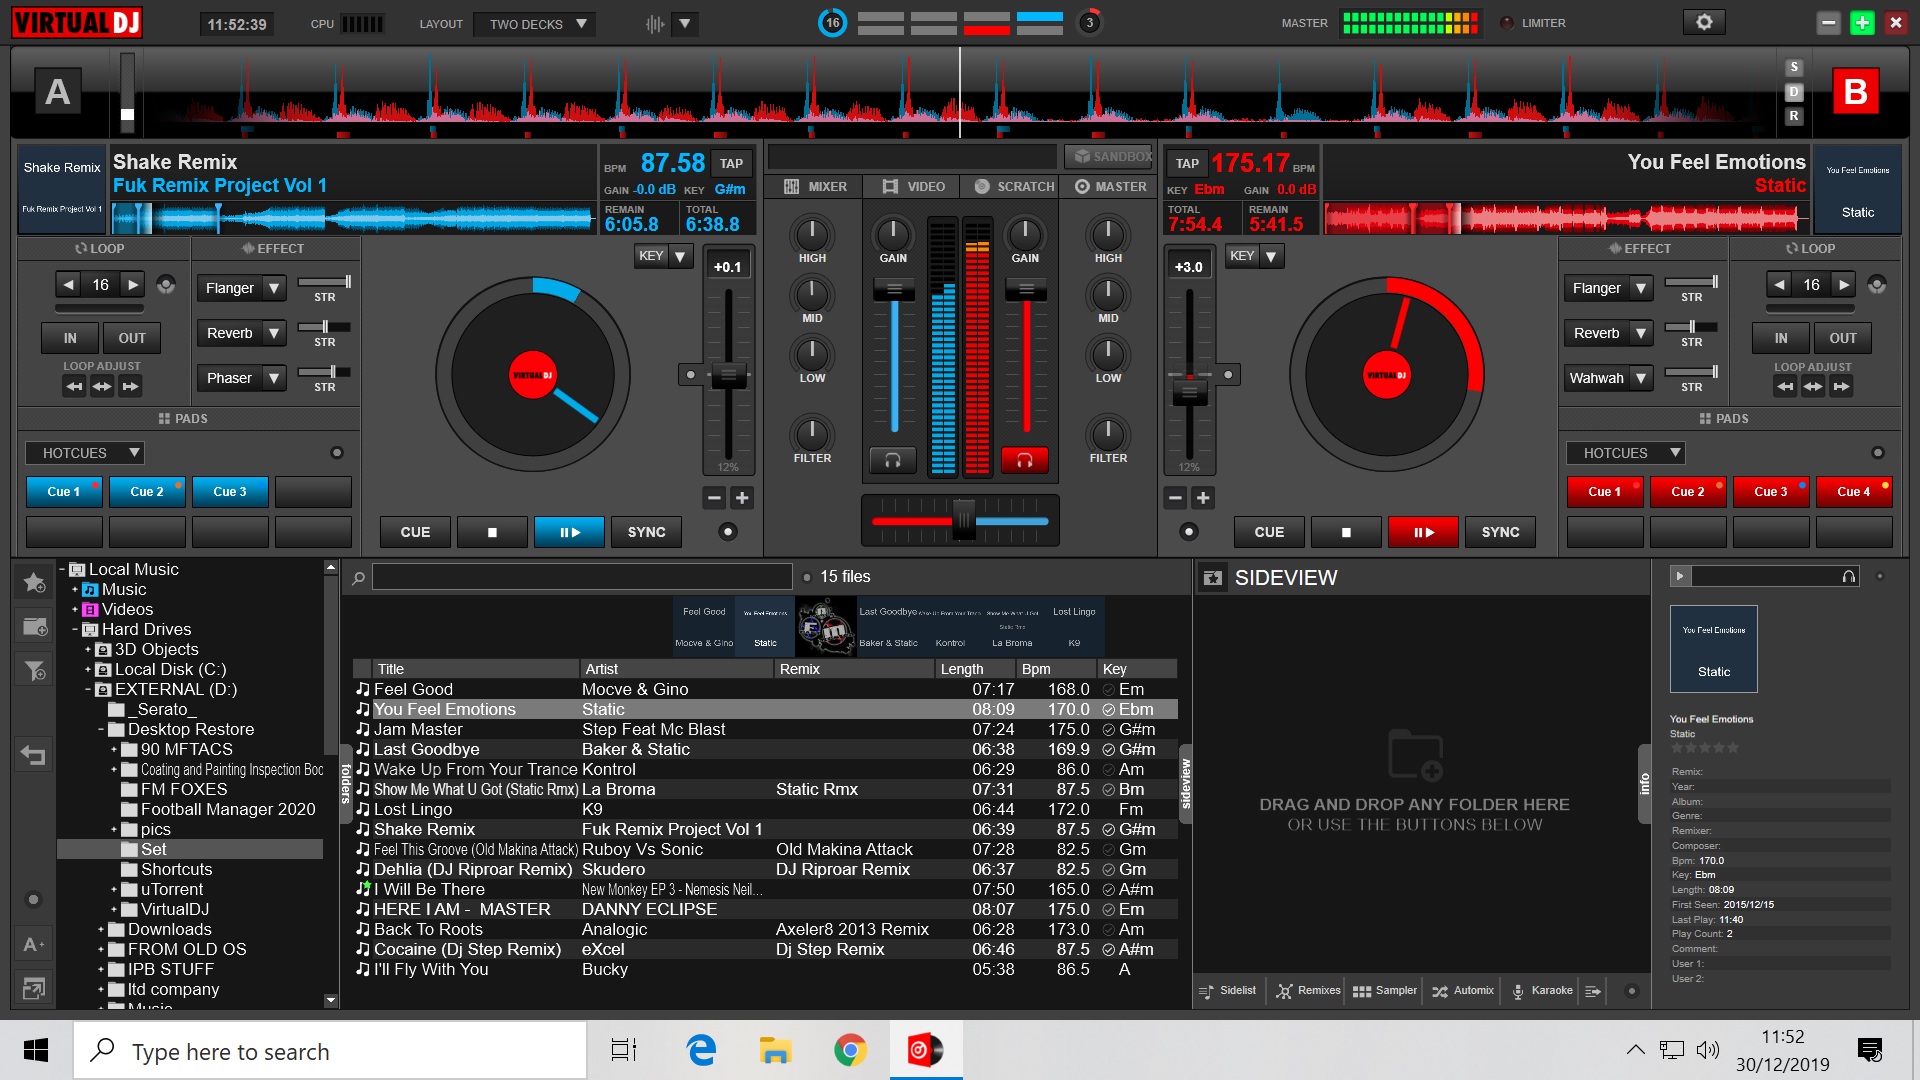Click the go-back arrow icon in browser sidebar

pos(34,756)
